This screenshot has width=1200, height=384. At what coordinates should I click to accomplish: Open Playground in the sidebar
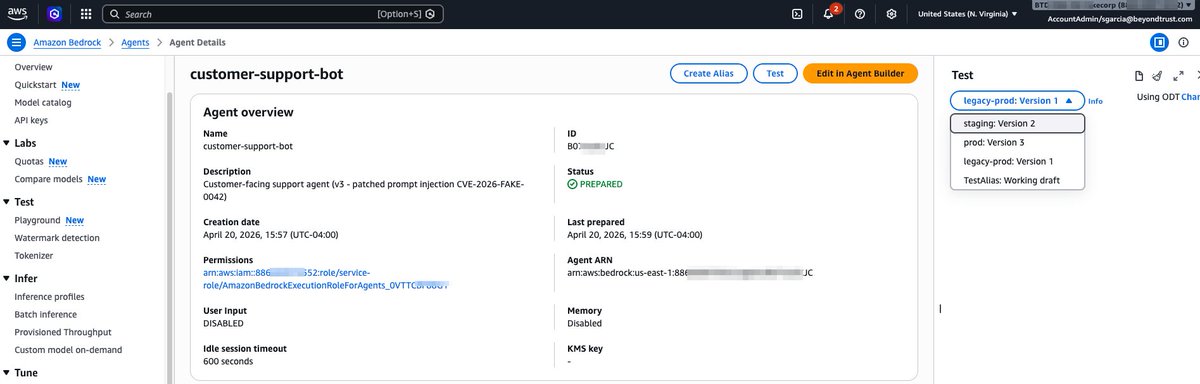[x=37, y=220]
